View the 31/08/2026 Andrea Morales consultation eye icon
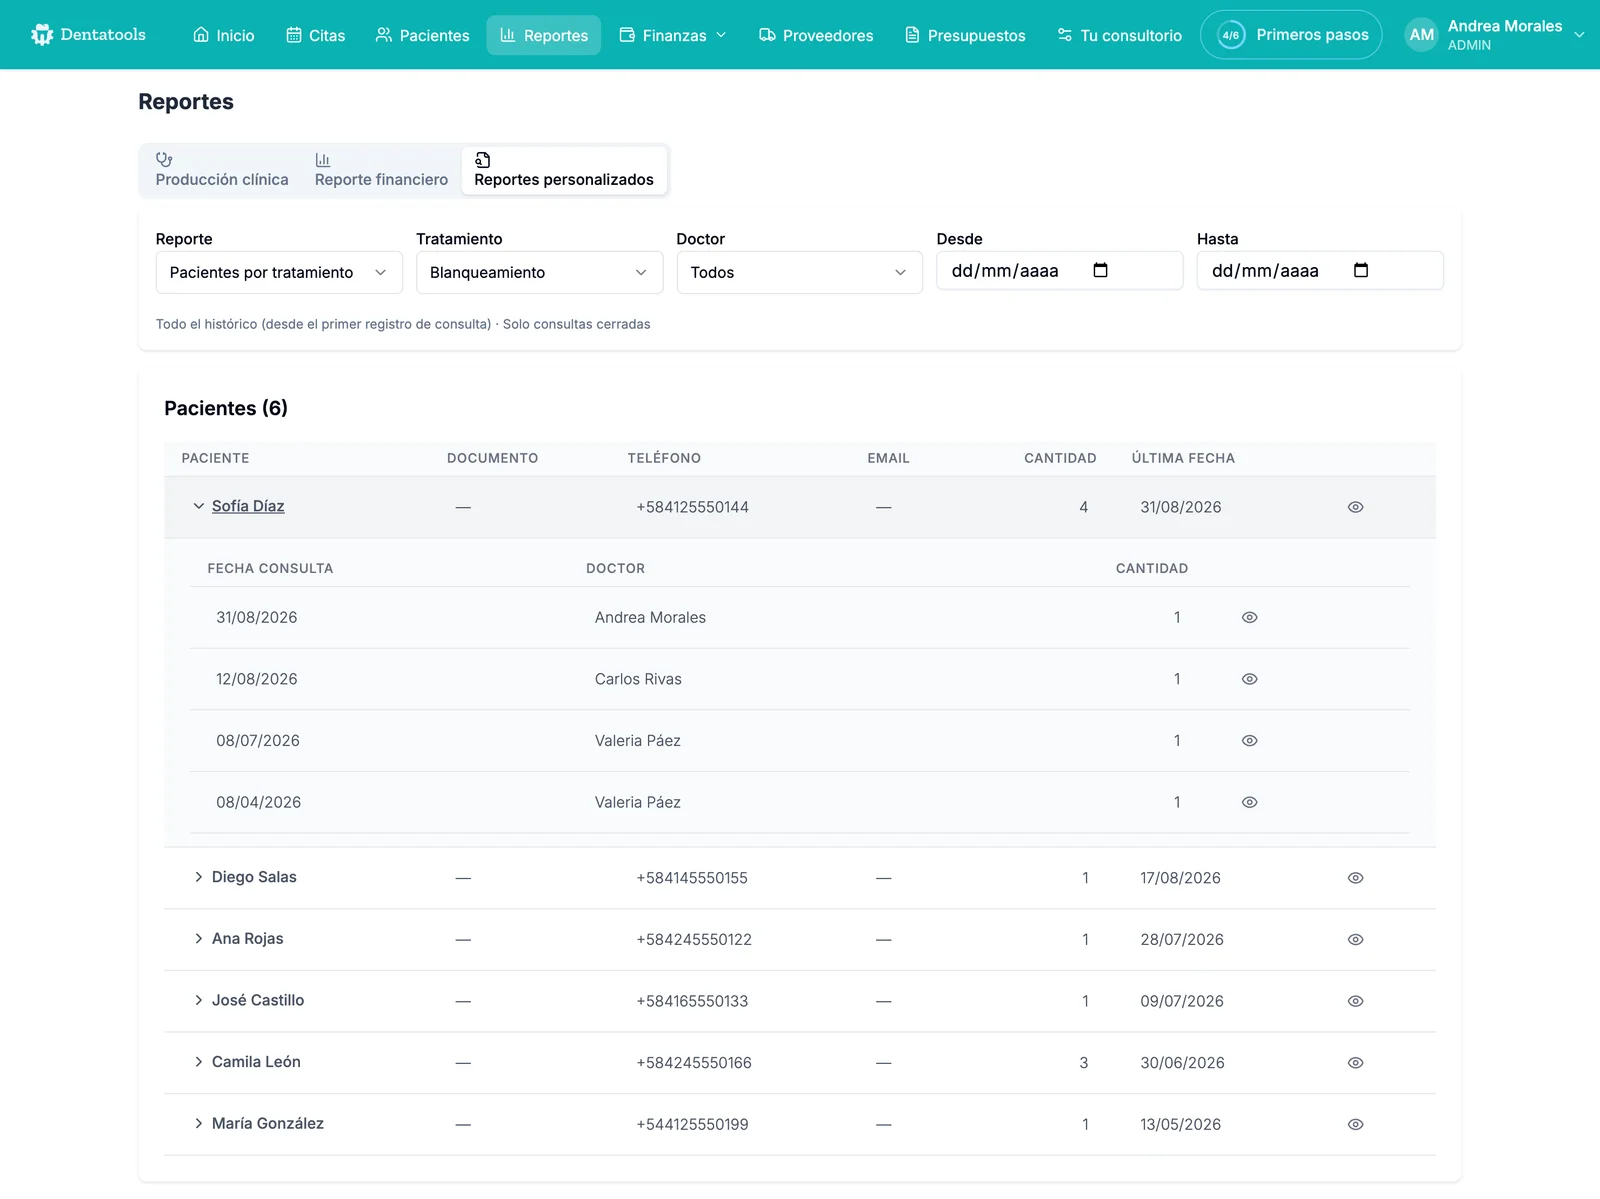The width and height of the screenshot is (1600, 1199). click(x=1250, y=617)
